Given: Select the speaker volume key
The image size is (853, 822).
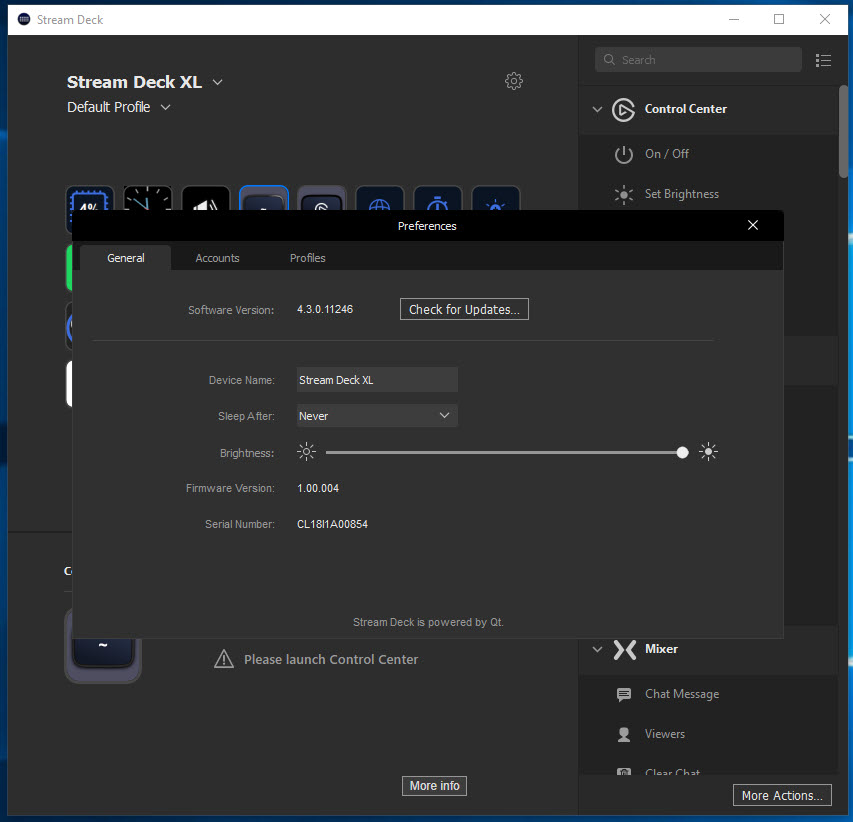Looking at the screenshot, I should [206, 198].
